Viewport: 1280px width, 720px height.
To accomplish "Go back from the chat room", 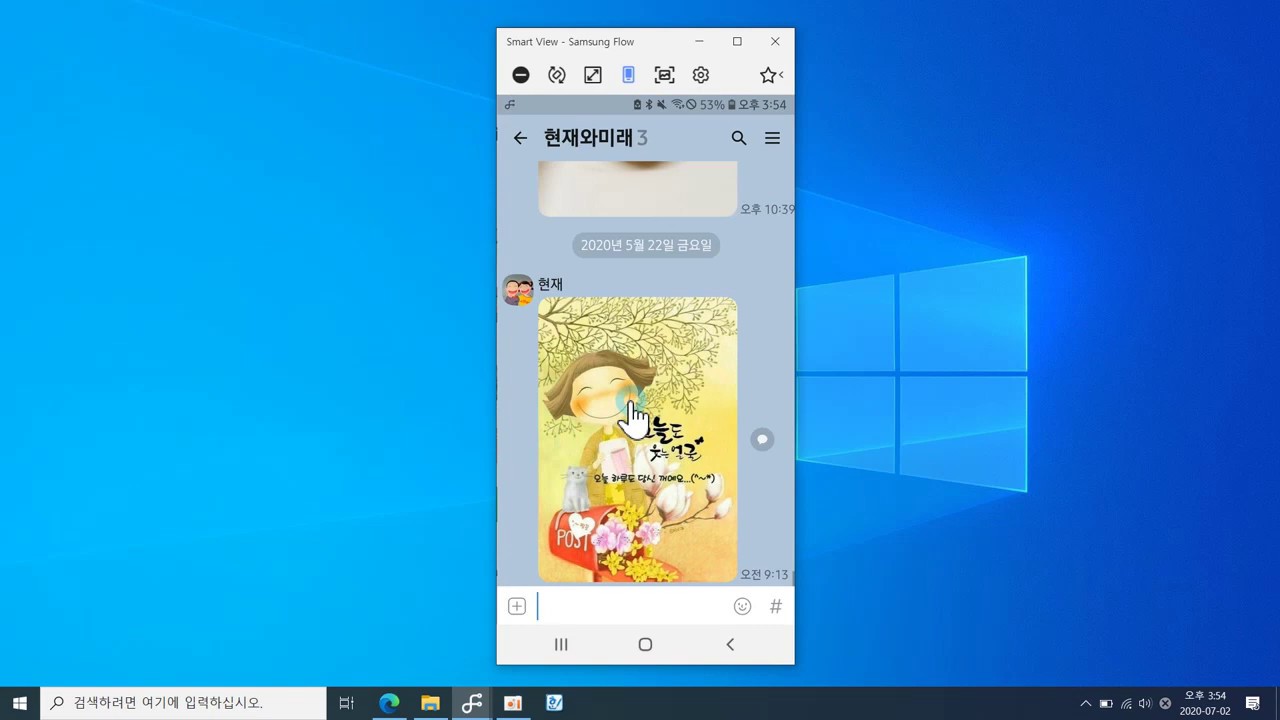I will (520, 138).
